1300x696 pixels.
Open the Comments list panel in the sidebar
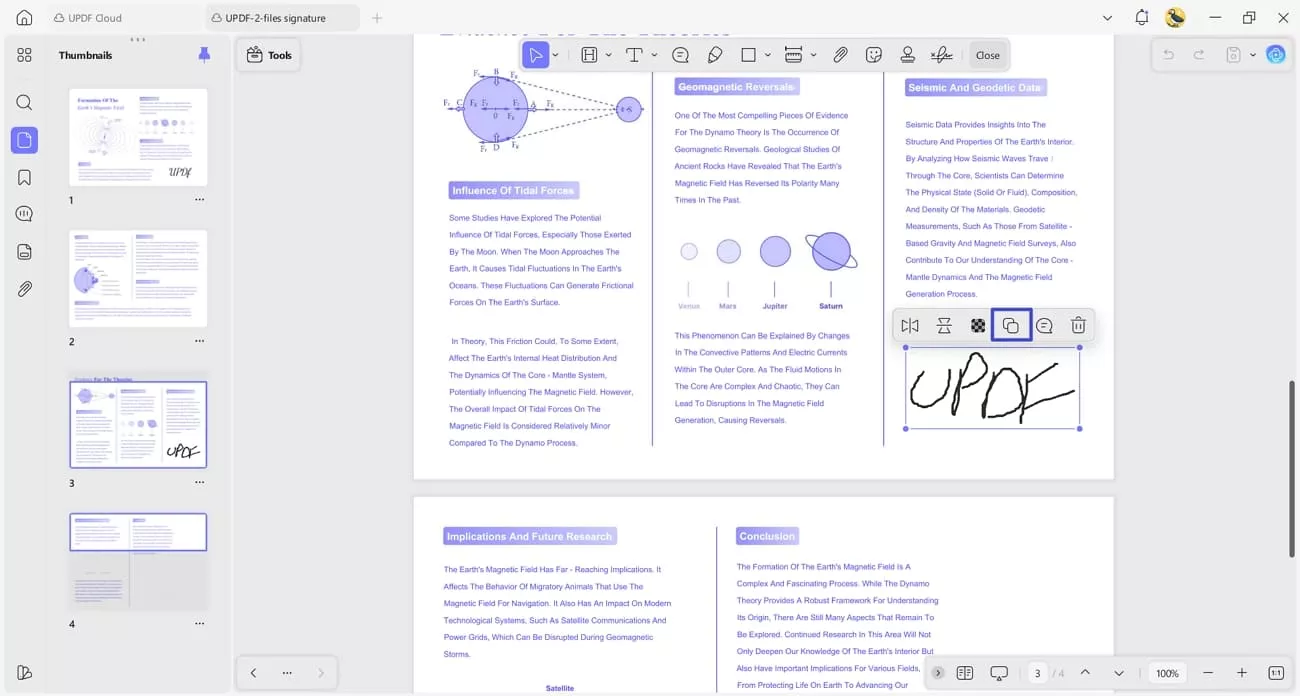pyautogui.click(x=24, y=214)
